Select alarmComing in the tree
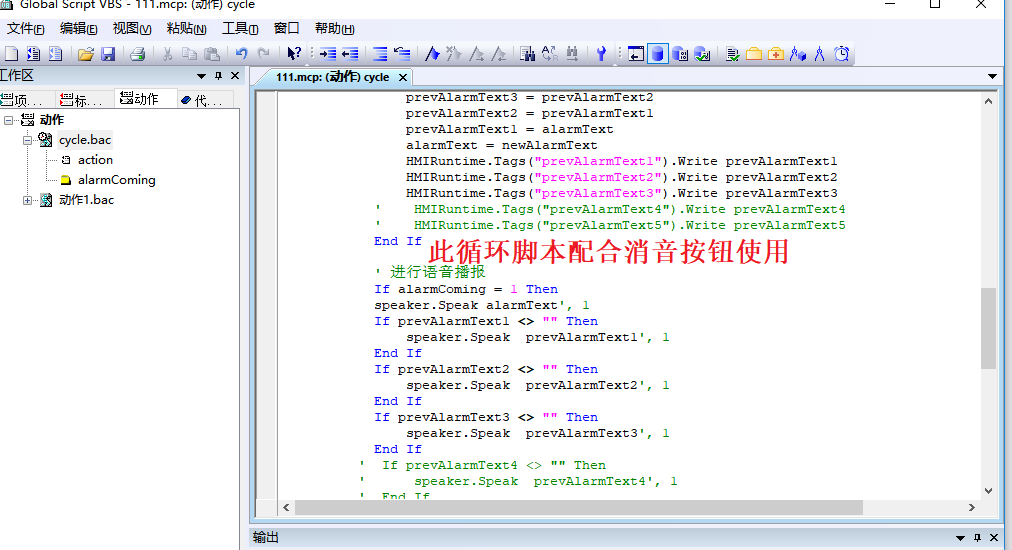Viewport: 1012px width, 550px height. click(116, 180)
